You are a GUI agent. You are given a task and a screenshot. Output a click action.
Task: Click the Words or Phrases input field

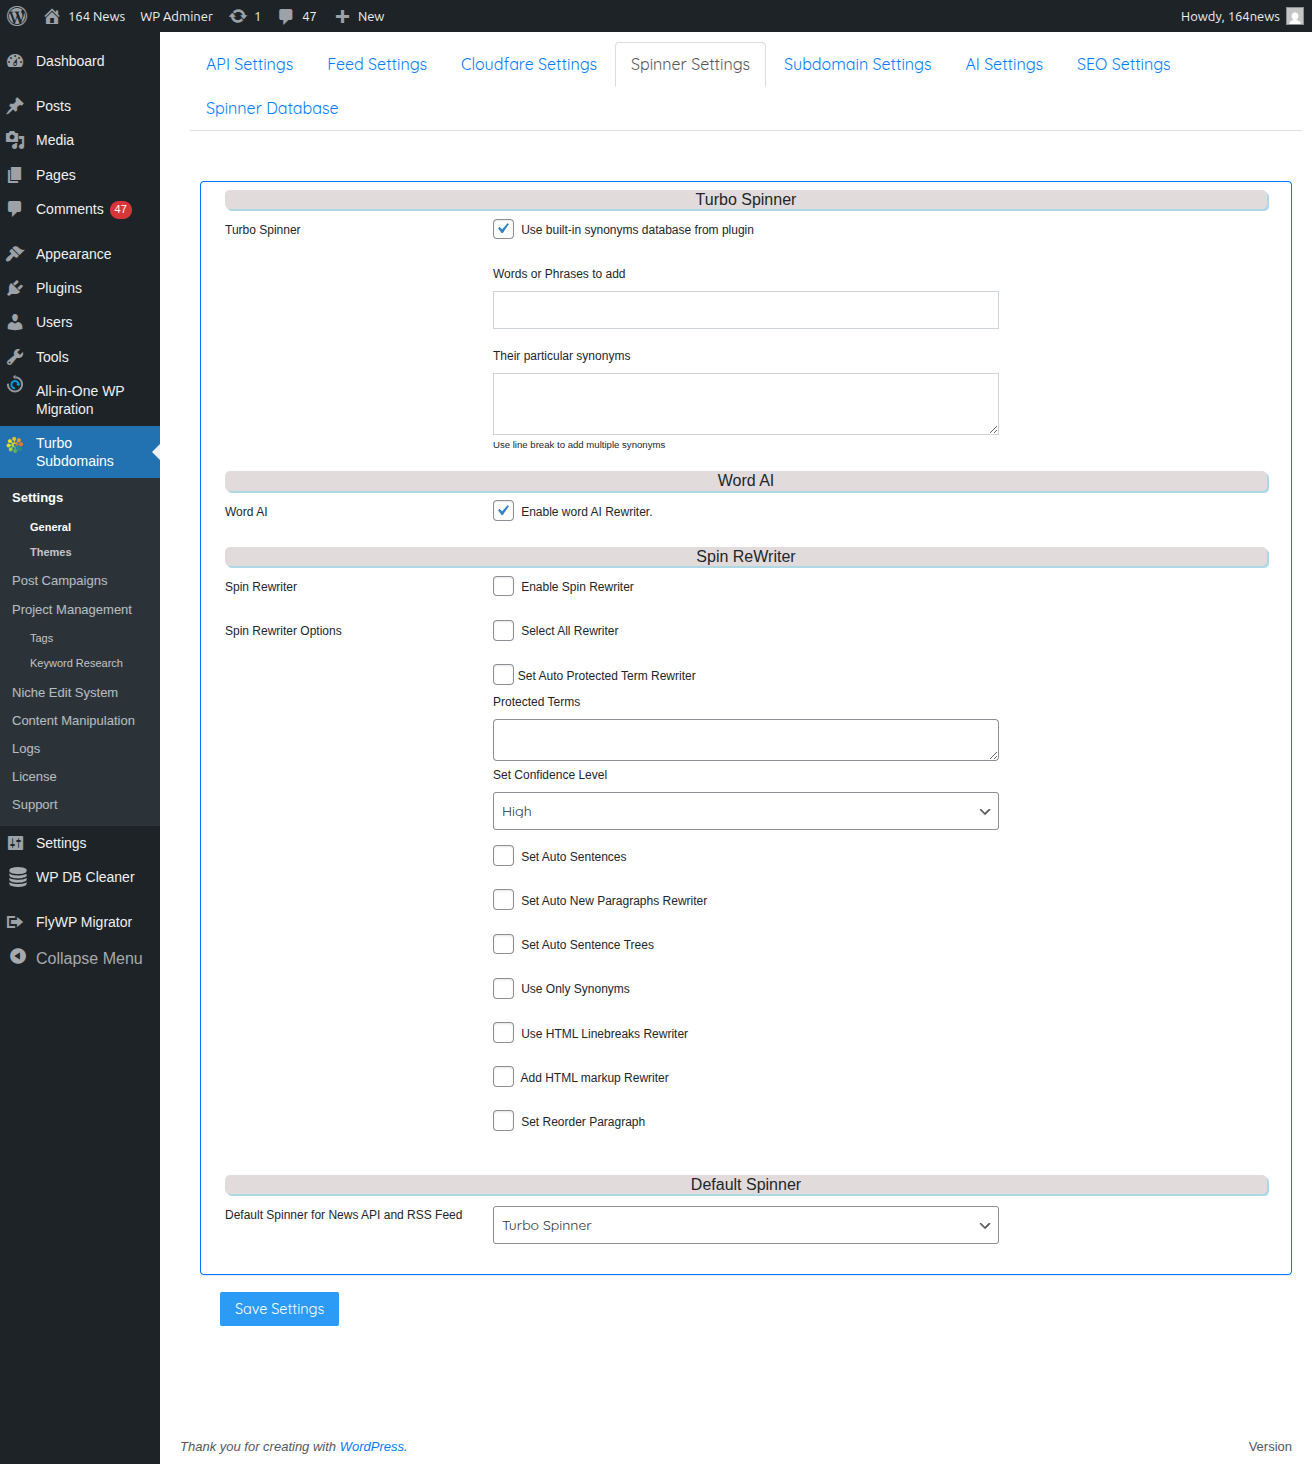coord(745,310)
